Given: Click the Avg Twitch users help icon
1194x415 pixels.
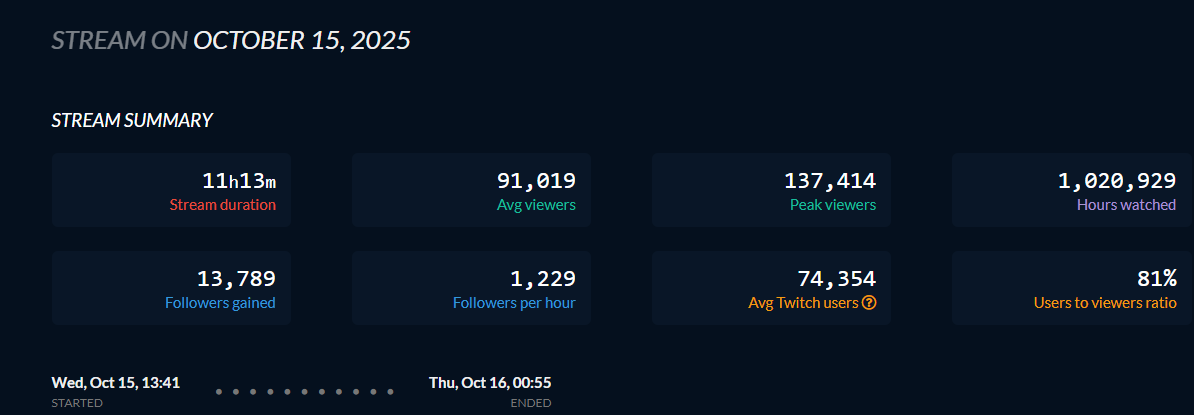Looking at the screenshot, I should click(x=869, y=302).
